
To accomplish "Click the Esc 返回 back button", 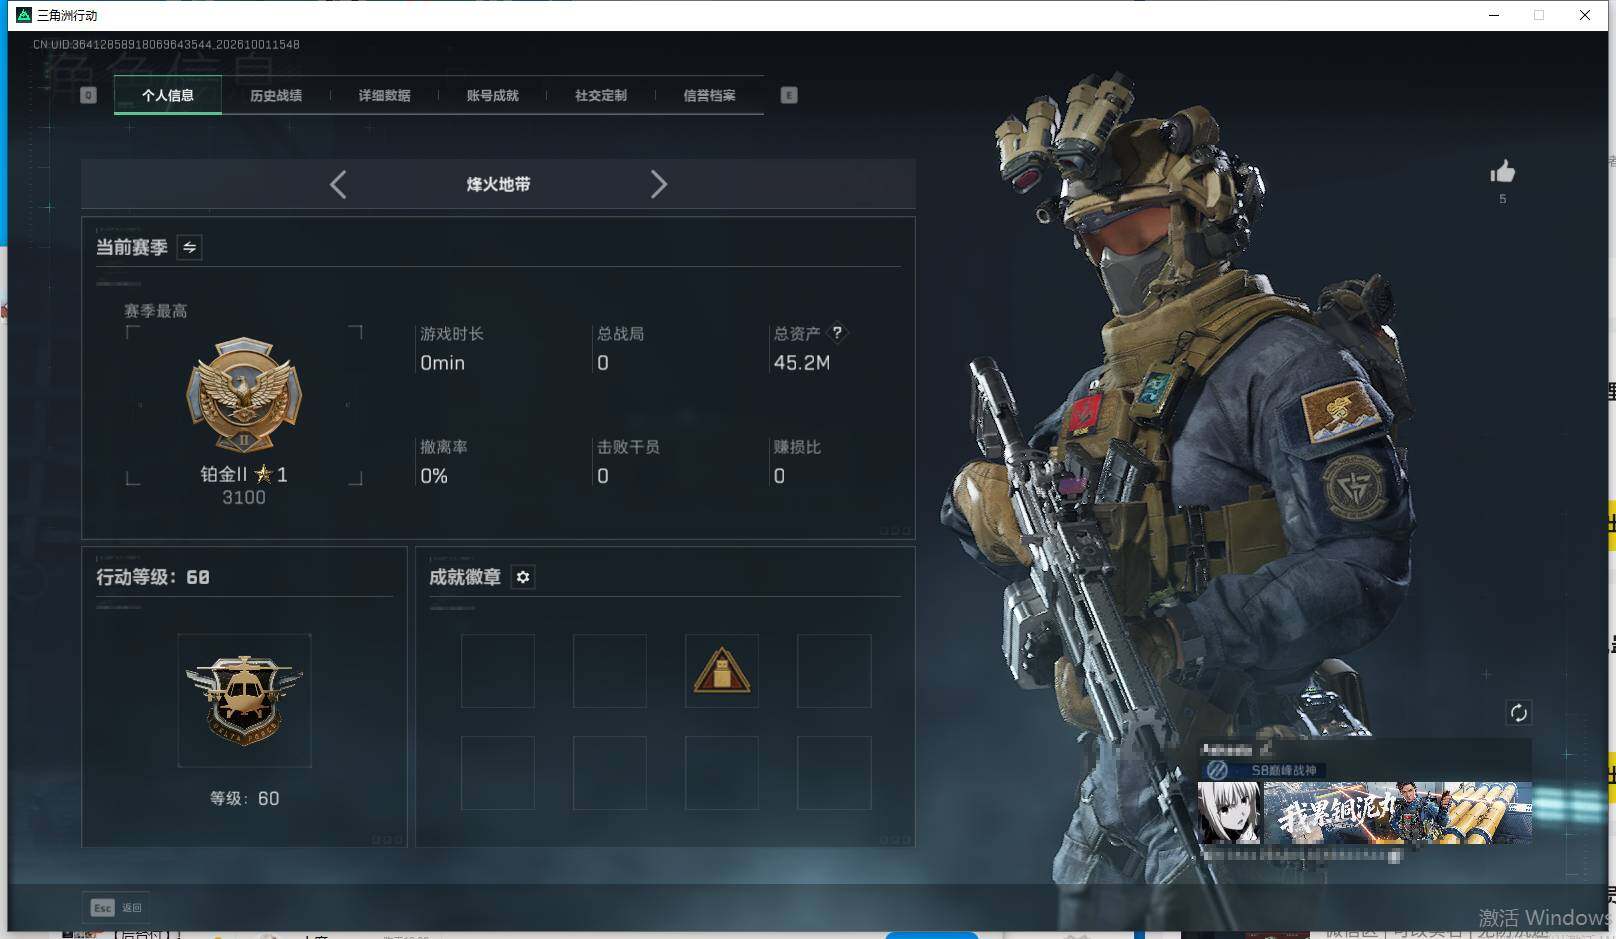I will 116,907.
